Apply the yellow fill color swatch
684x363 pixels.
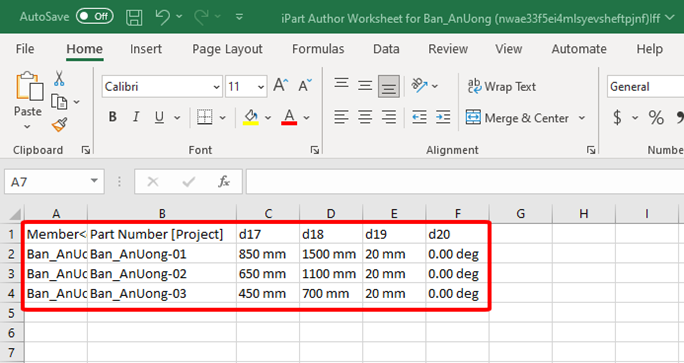click(251, 117)
